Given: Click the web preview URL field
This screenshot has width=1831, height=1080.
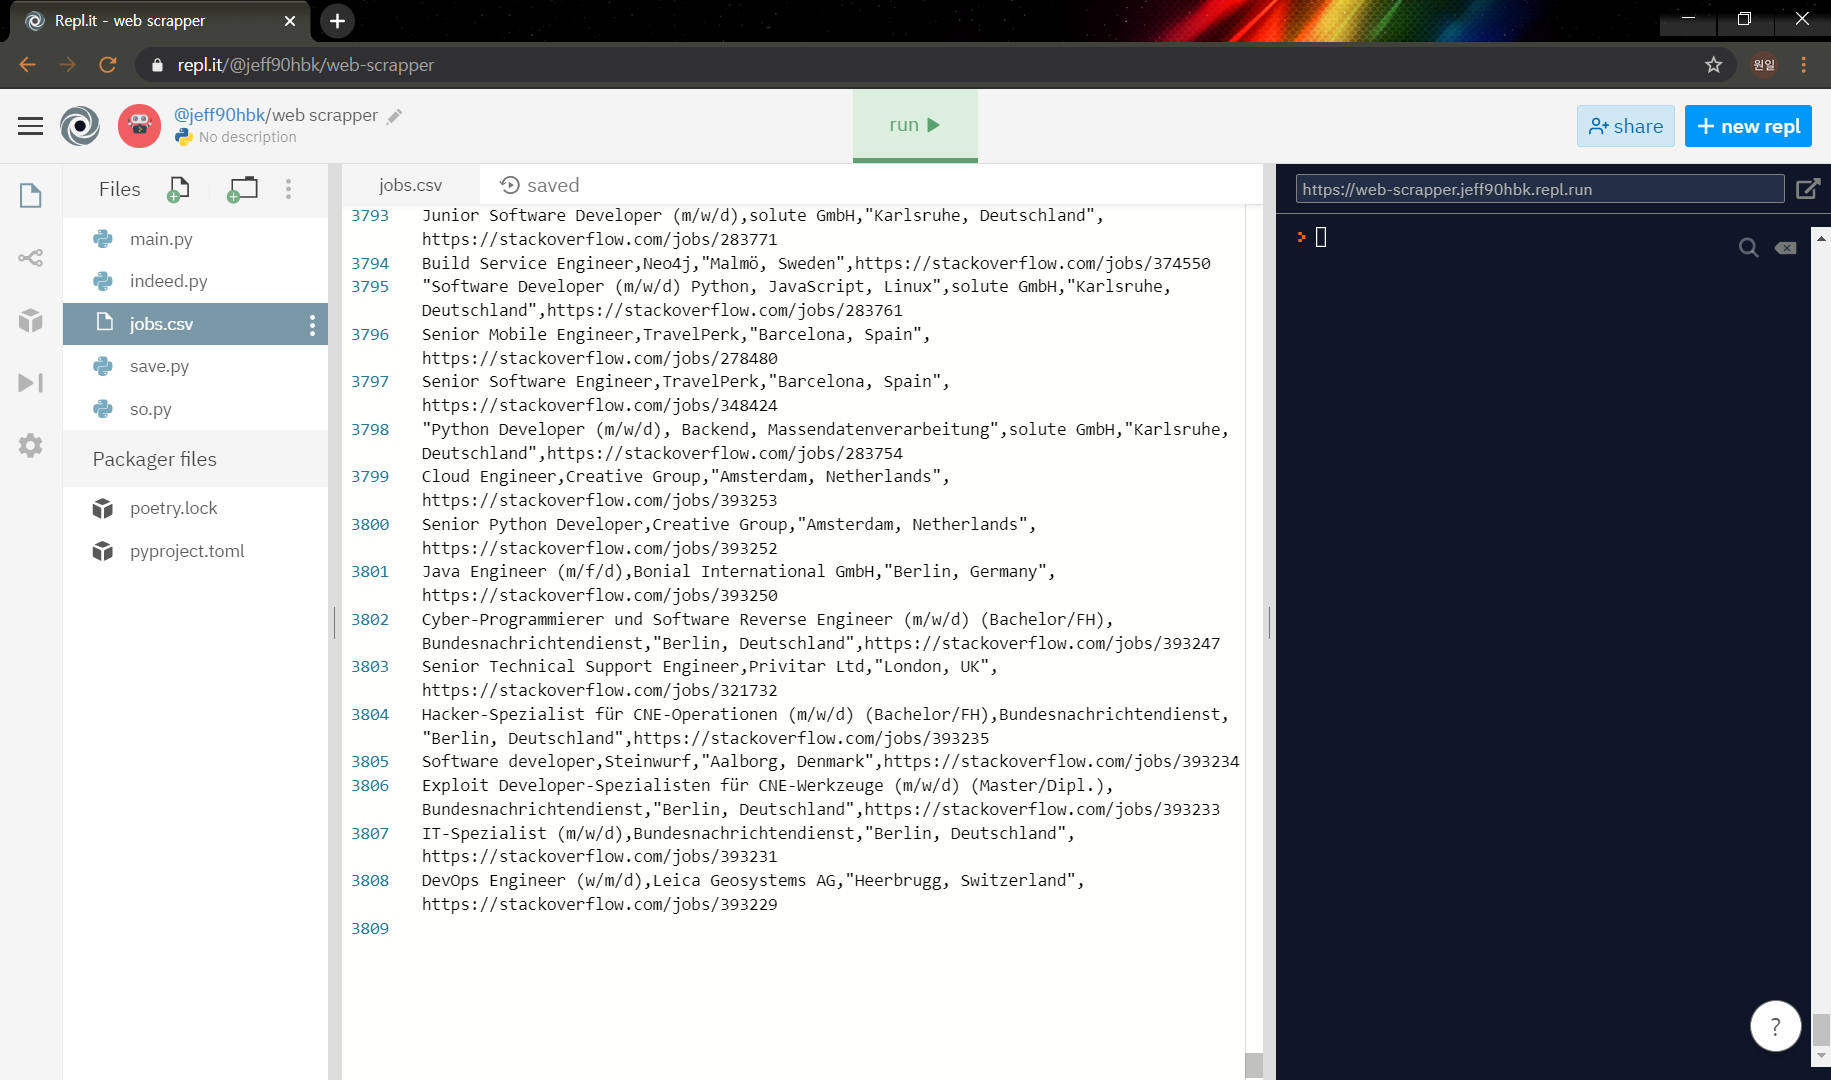Looking at the screenshot, I should click(x=1540, y=189).
